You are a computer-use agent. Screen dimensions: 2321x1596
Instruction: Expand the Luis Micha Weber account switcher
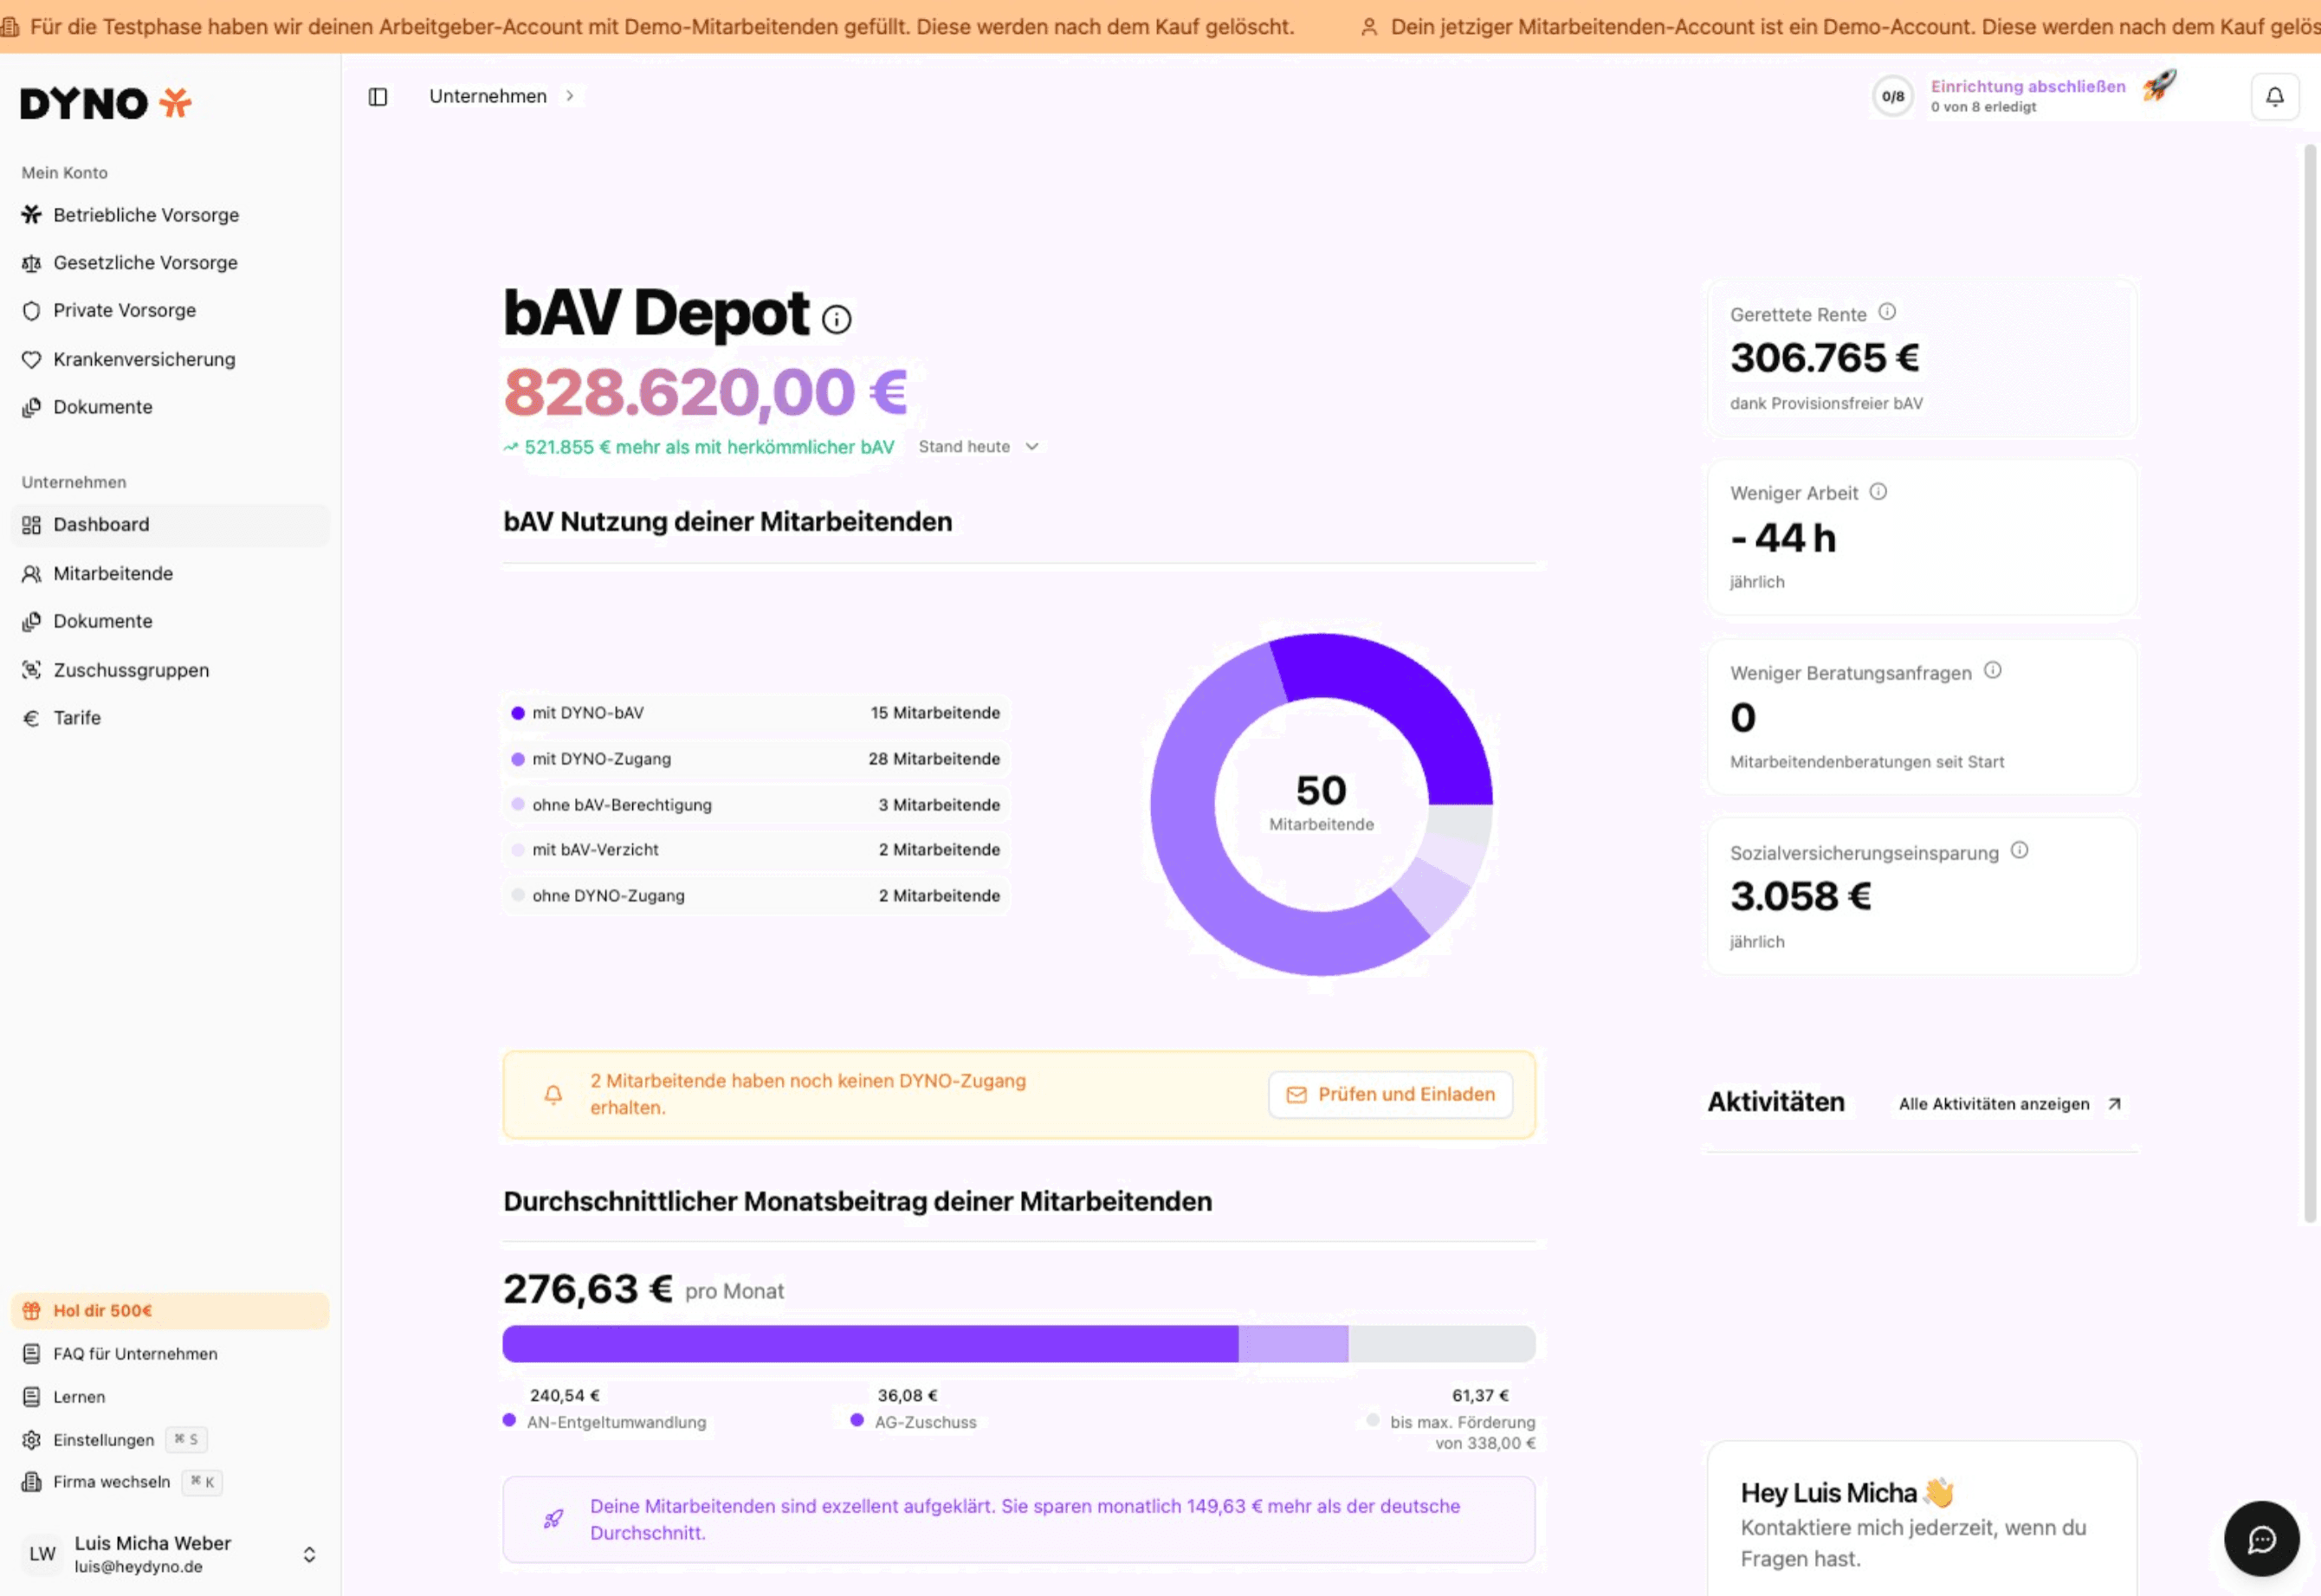(309, 1554)
